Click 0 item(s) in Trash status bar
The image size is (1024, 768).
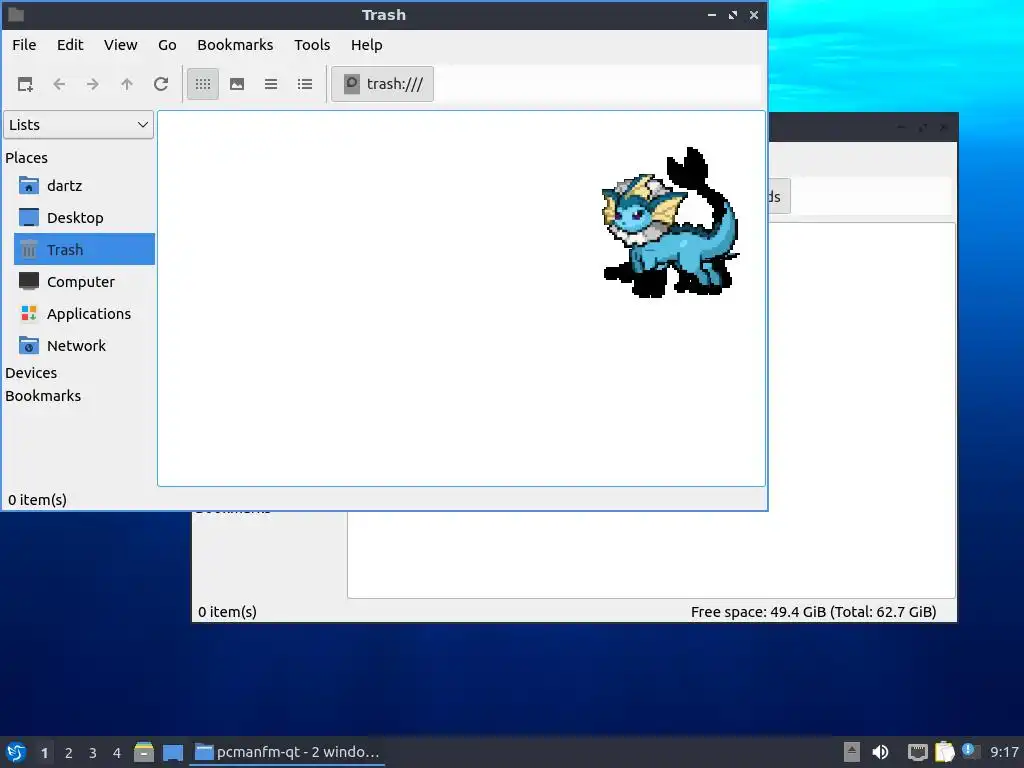click(37, 500)
